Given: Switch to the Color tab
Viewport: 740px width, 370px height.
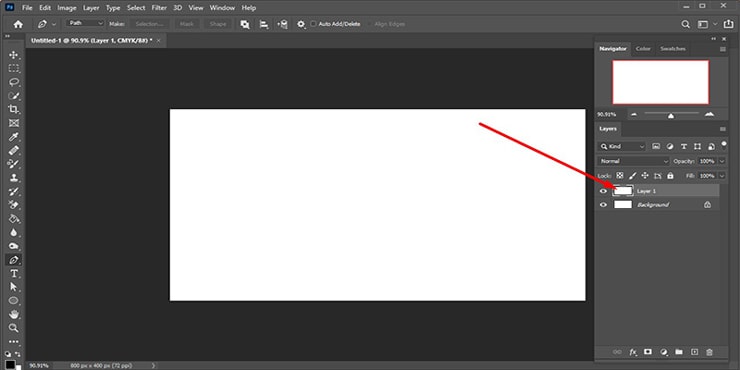Looking at the screenshot, I should click(x=643, y=49).
